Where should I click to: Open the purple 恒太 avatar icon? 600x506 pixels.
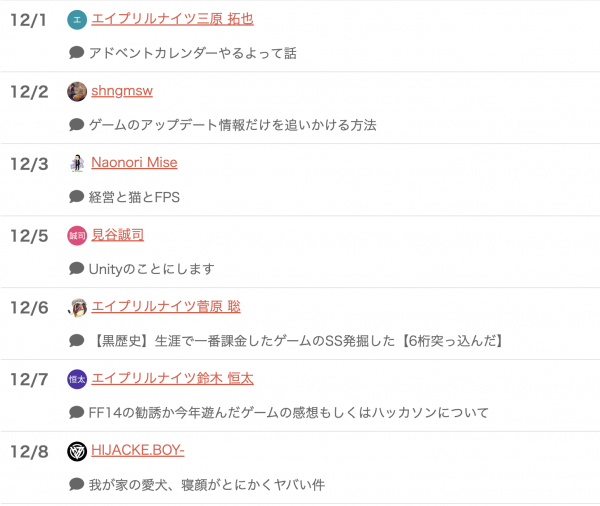coord(77,379)
